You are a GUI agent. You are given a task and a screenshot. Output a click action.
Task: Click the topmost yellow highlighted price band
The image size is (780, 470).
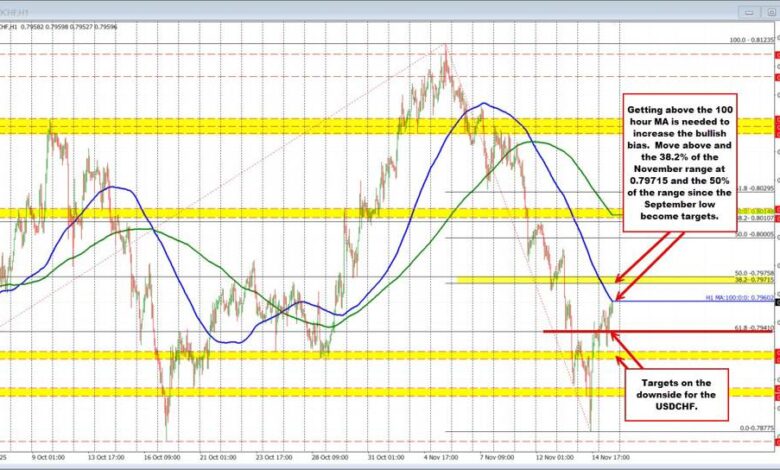[x=300, y=124]
